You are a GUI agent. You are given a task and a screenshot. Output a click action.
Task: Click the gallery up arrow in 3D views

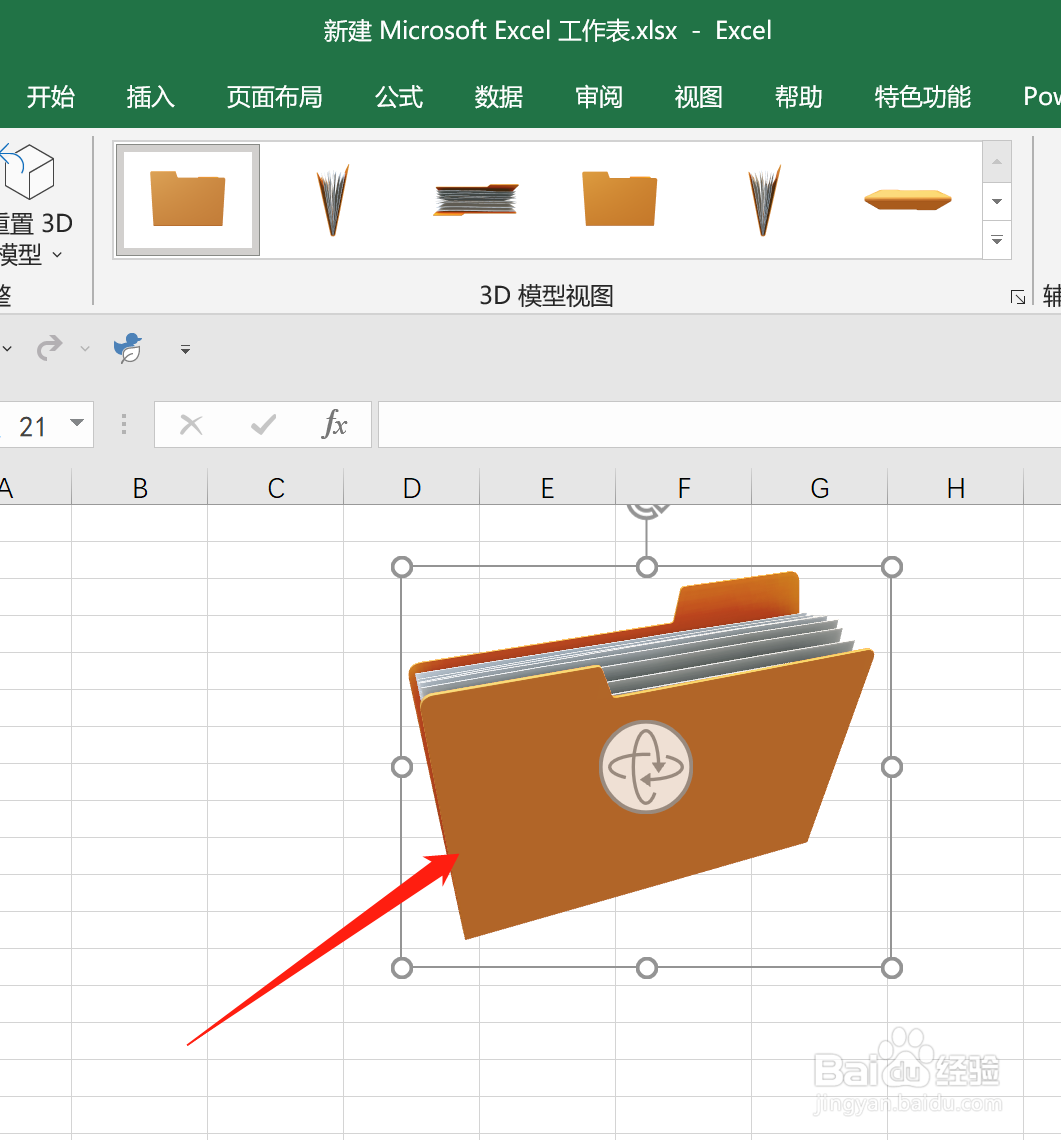click(997, 161)
